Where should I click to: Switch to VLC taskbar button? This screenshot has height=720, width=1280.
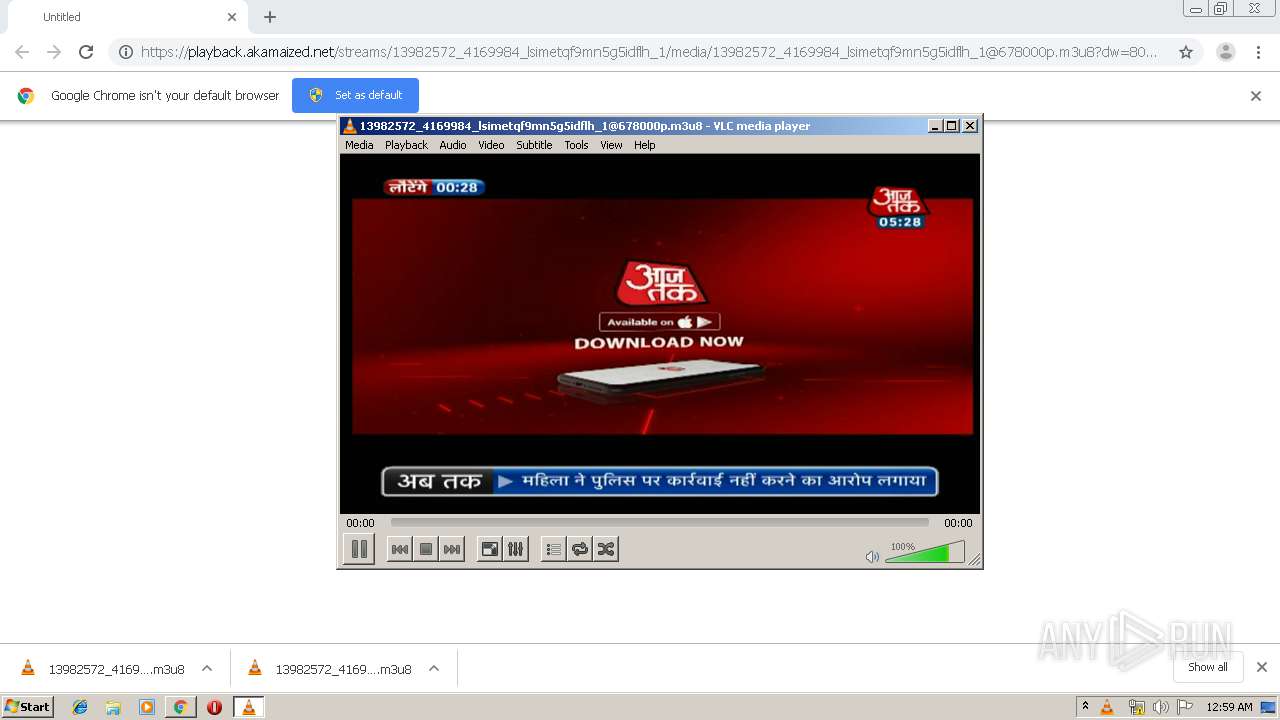pyautogui.click(x=248, y=707)
